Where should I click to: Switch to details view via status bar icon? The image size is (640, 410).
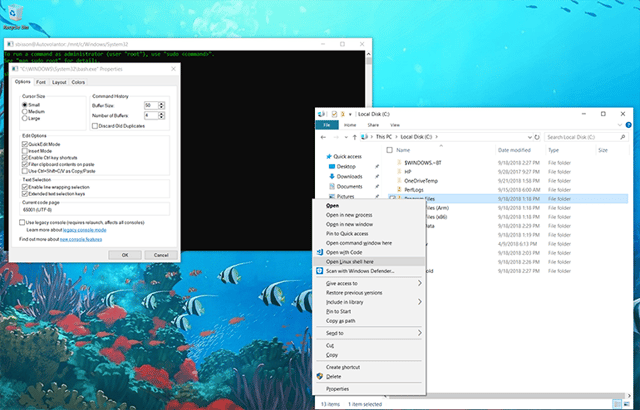pos(617,404)
